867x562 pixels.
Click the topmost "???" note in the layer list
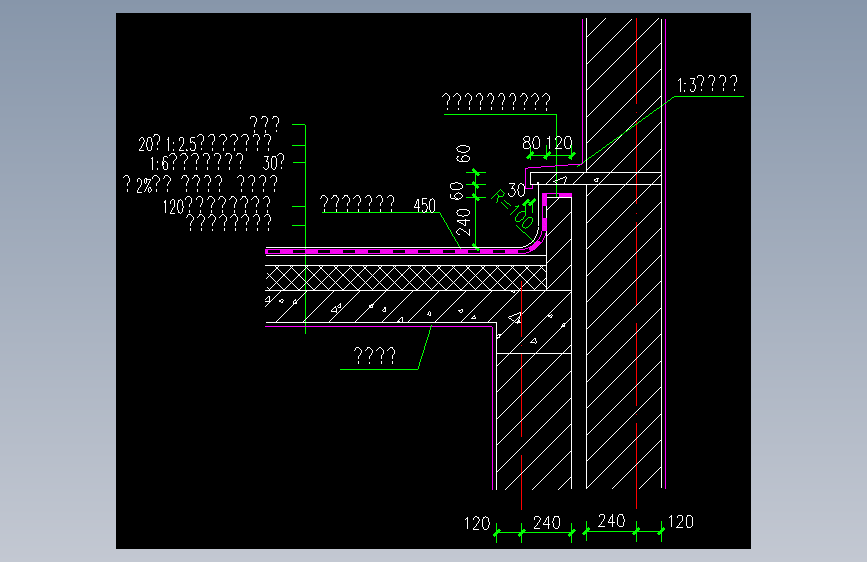tap(265, 123)
